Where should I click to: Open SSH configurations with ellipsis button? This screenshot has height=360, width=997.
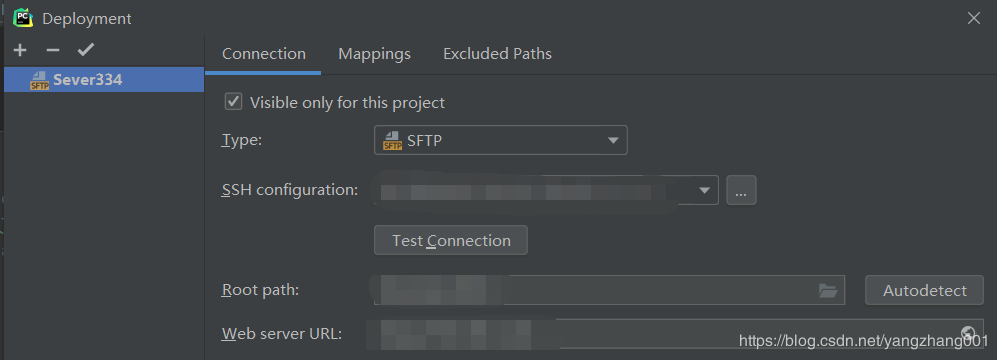click(x=741, y=190)
